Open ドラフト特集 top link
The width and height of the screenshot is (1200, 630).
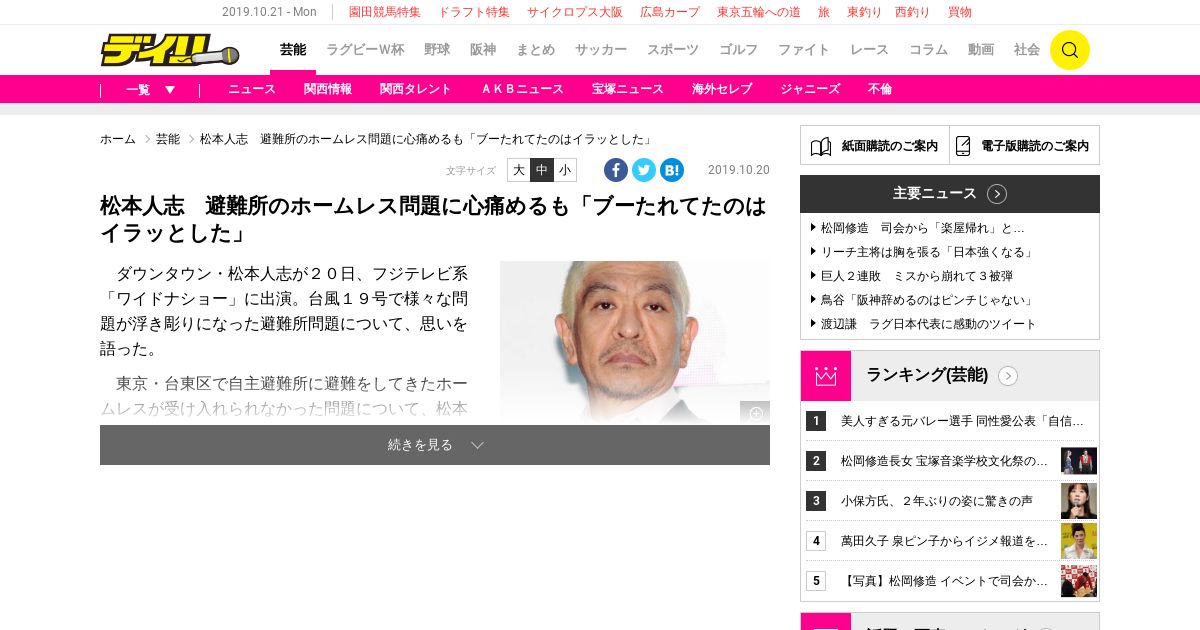click(474, 12)
